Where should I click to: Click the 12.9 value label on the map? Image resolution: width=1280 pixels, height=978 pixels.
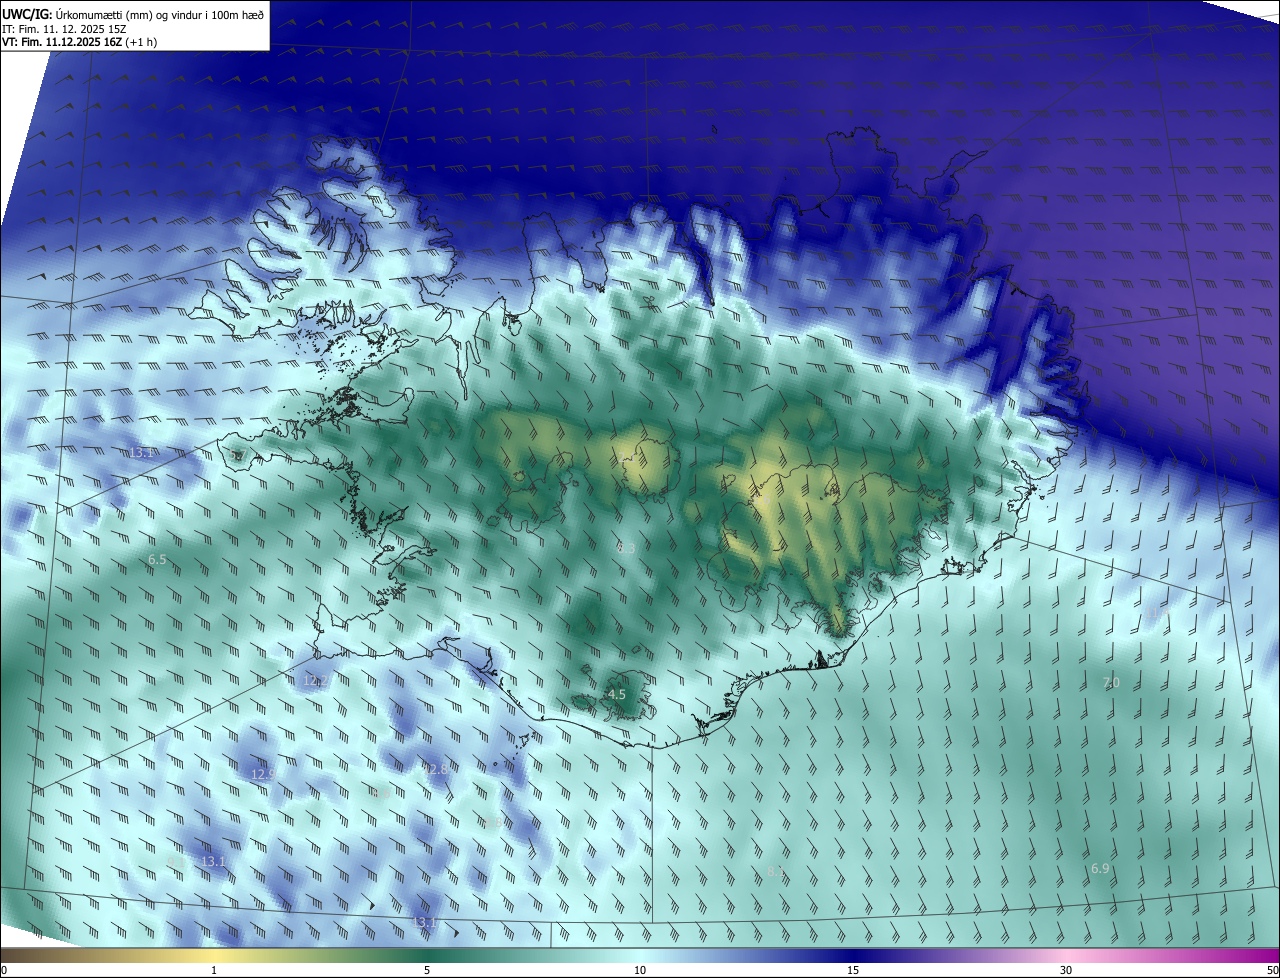262,774
